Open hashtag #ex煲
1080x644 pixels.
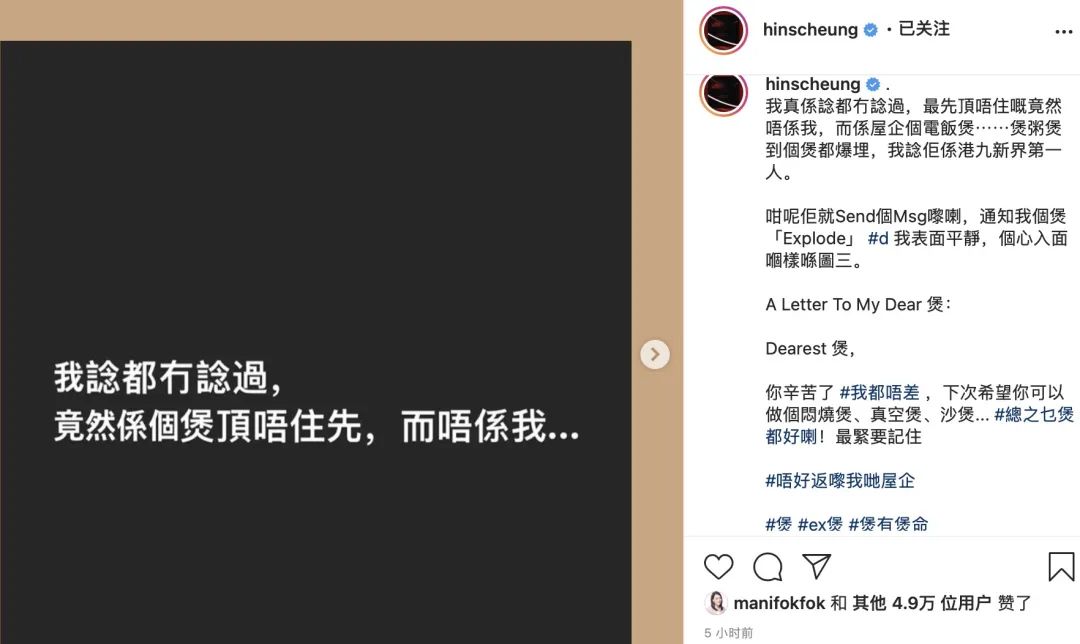820,524
